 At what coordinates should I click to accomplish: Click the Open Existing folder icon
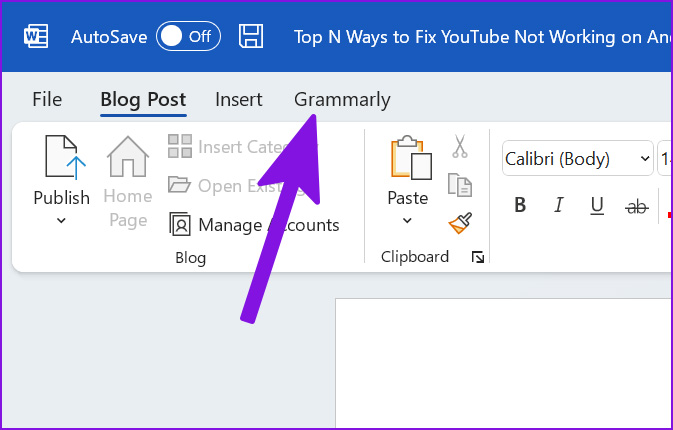[179, 185]
